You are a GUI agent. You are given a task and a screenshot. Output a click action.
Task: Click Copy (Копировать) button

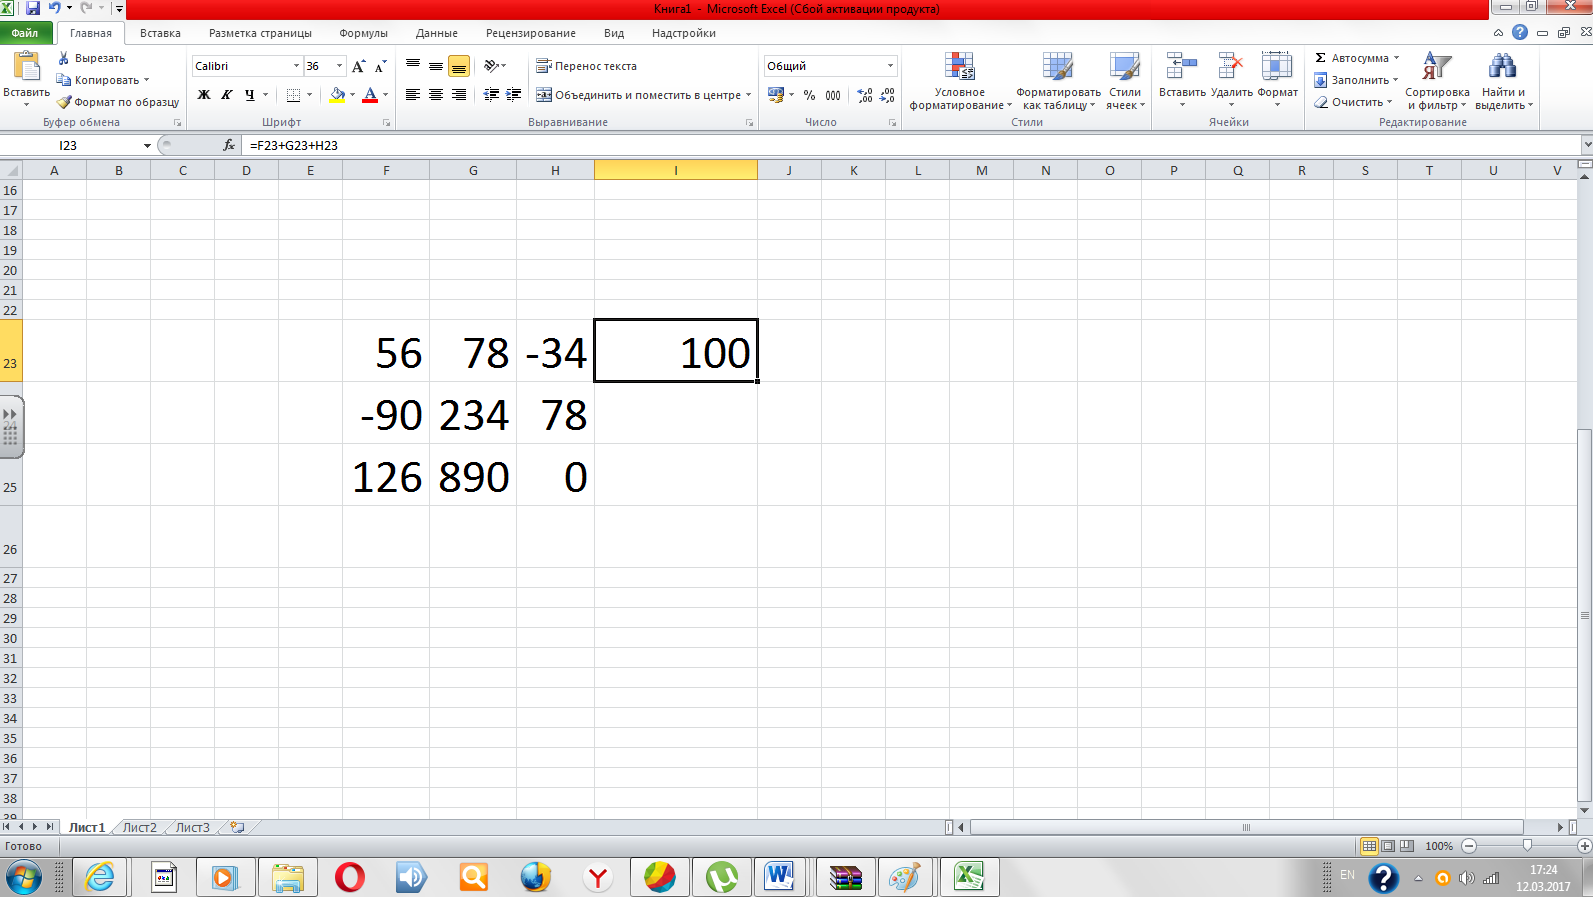[98, 80]
